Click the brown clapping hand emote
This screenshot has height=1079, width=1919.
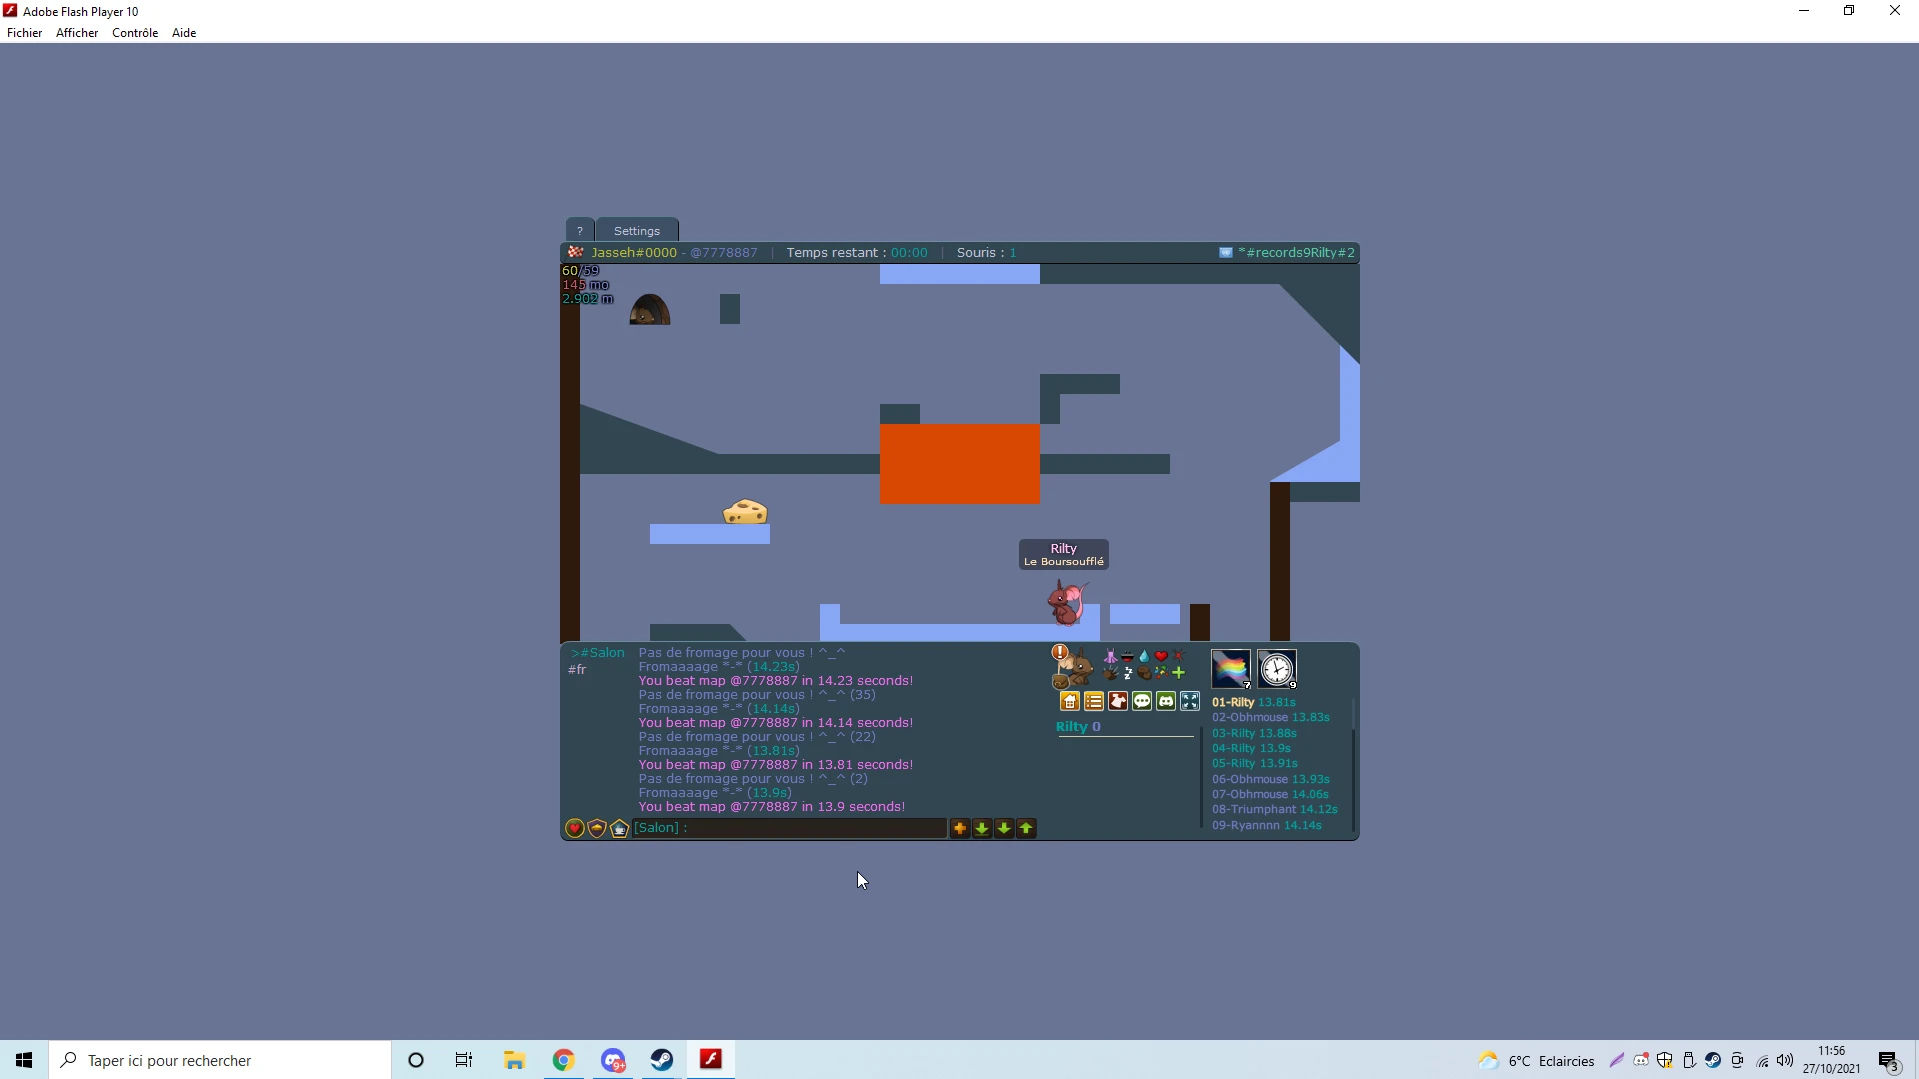coord(1110,673)
